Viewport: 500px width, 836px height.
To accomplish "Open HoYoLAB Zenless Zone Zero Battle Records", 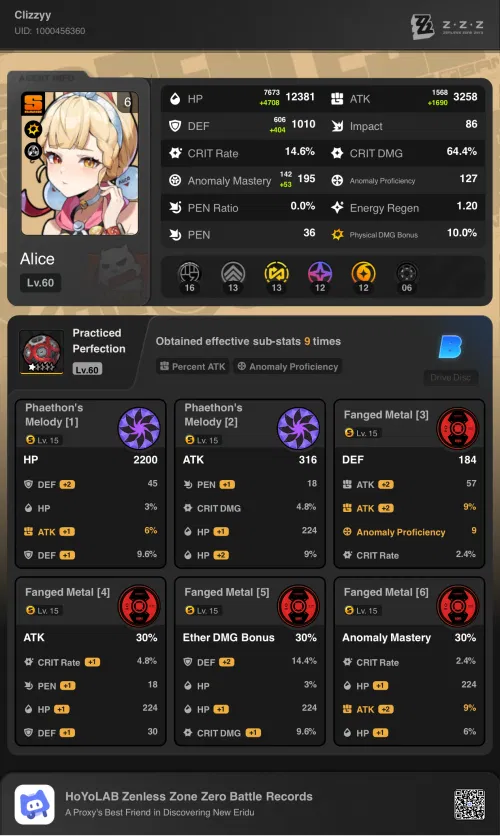I will (x=189, y=797).
